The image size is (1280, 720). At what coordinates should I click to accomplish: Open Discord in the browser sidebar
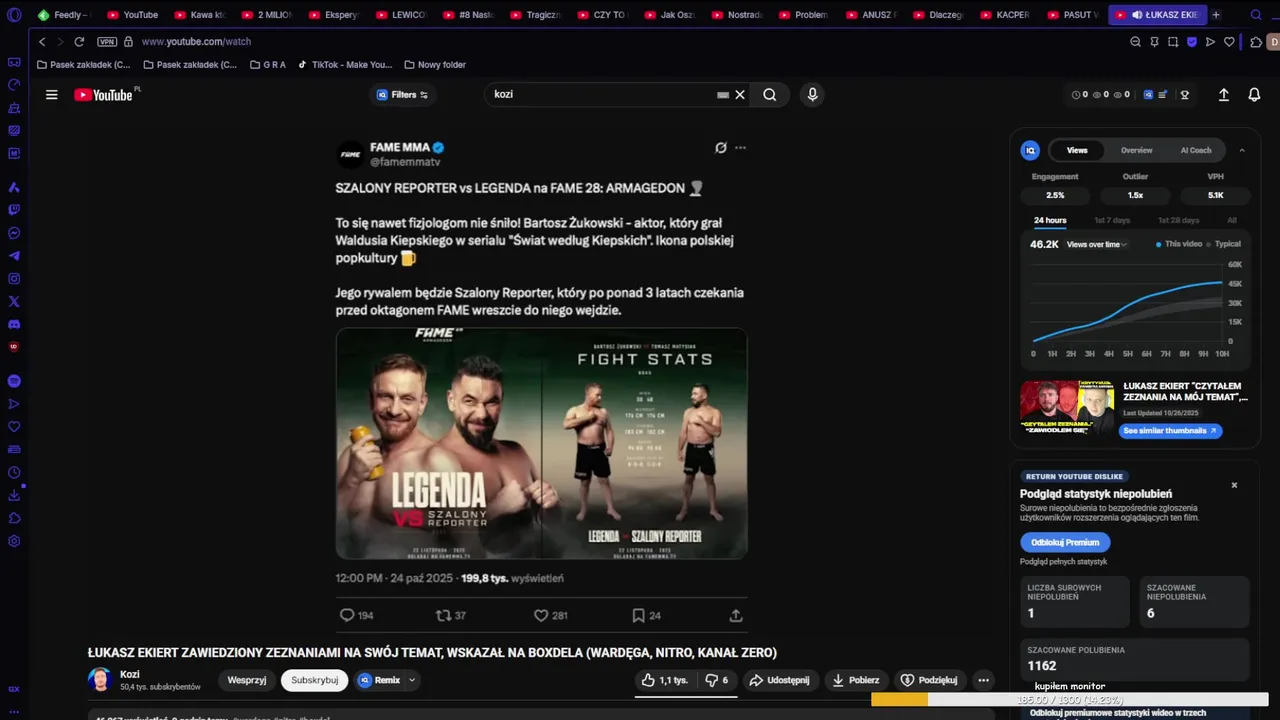coord(14,324)
